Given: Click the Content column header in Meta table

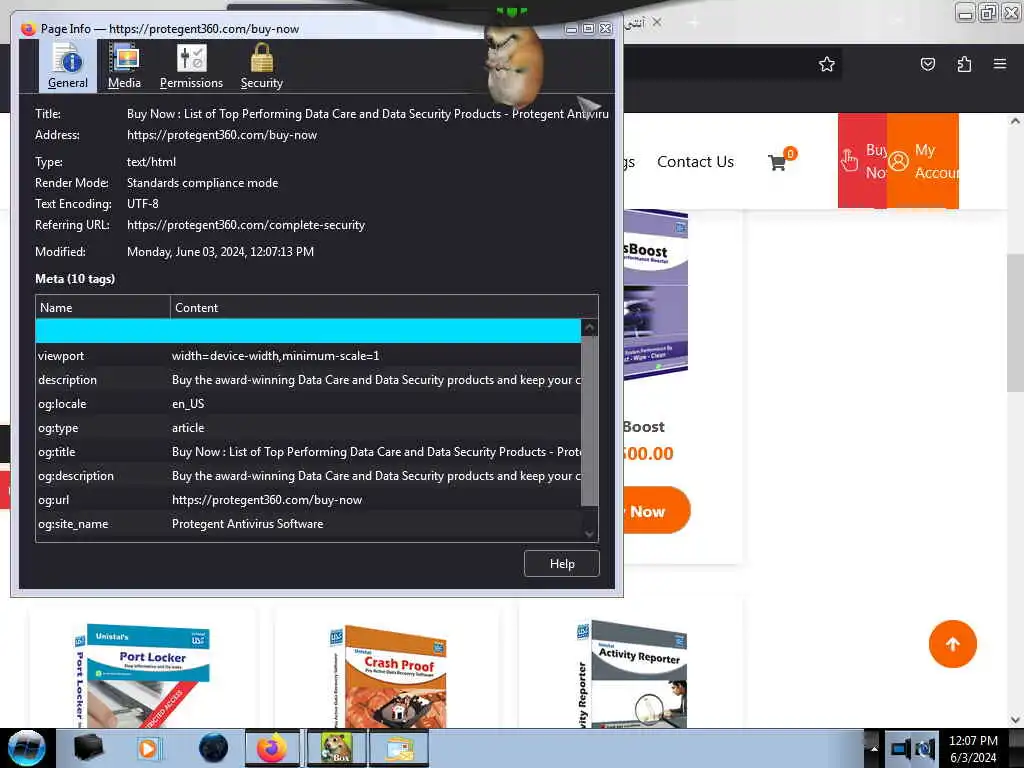Looking at the screenshot, I should [x=384, y=308].
